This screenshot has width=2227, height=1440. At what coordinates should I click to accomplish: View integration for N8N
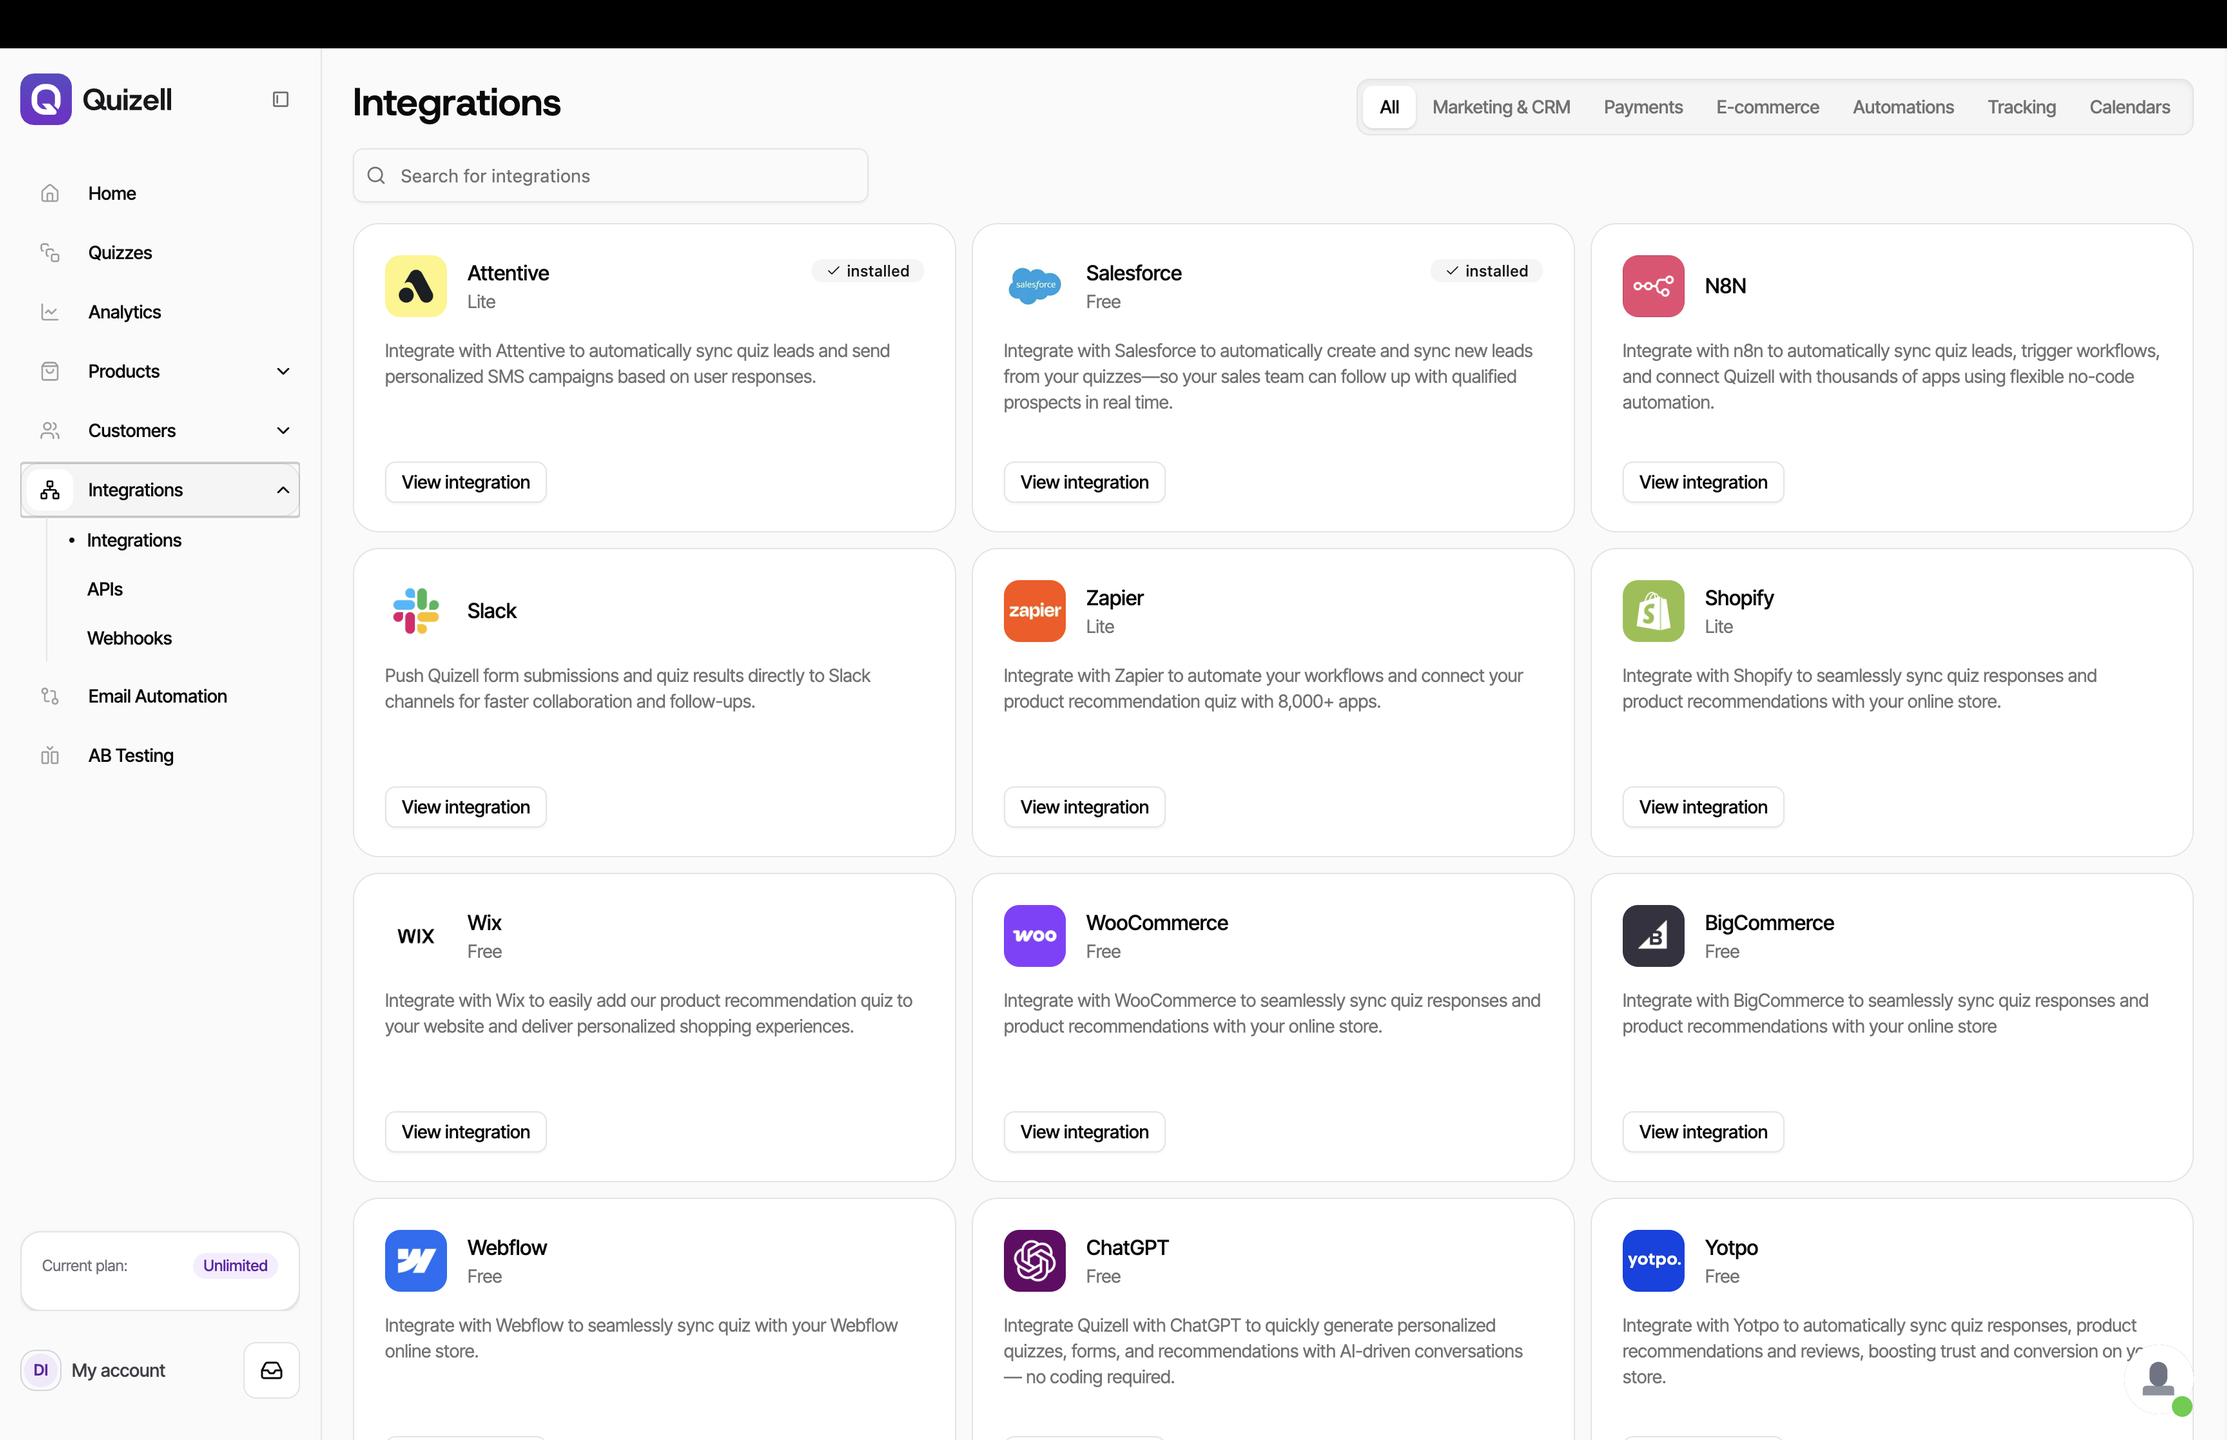click(1703, 482)
